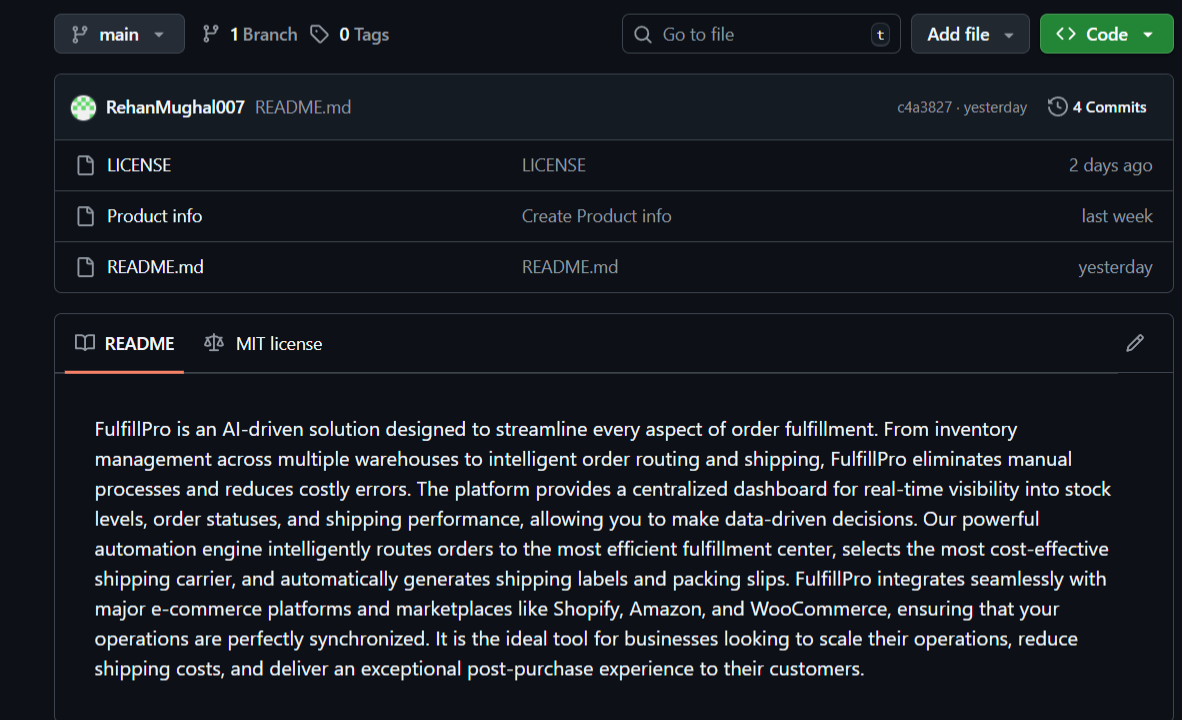Screen dimensions: 1182x720
Task: Open the 4 Commits history link
Action: click(x=1109, y=107)
